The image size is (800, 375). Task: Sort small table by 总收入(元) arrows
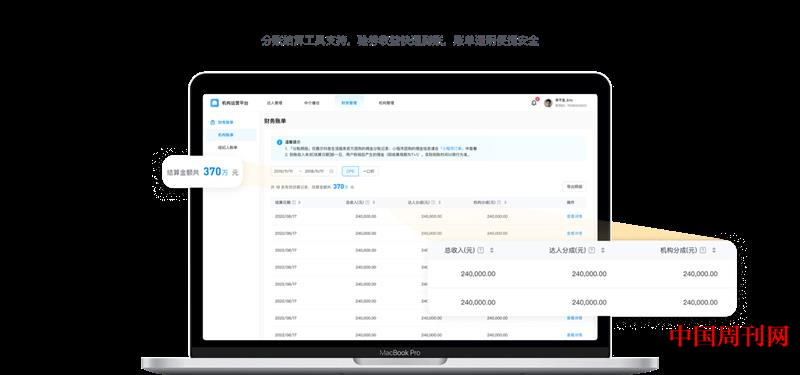click(374, 203)
